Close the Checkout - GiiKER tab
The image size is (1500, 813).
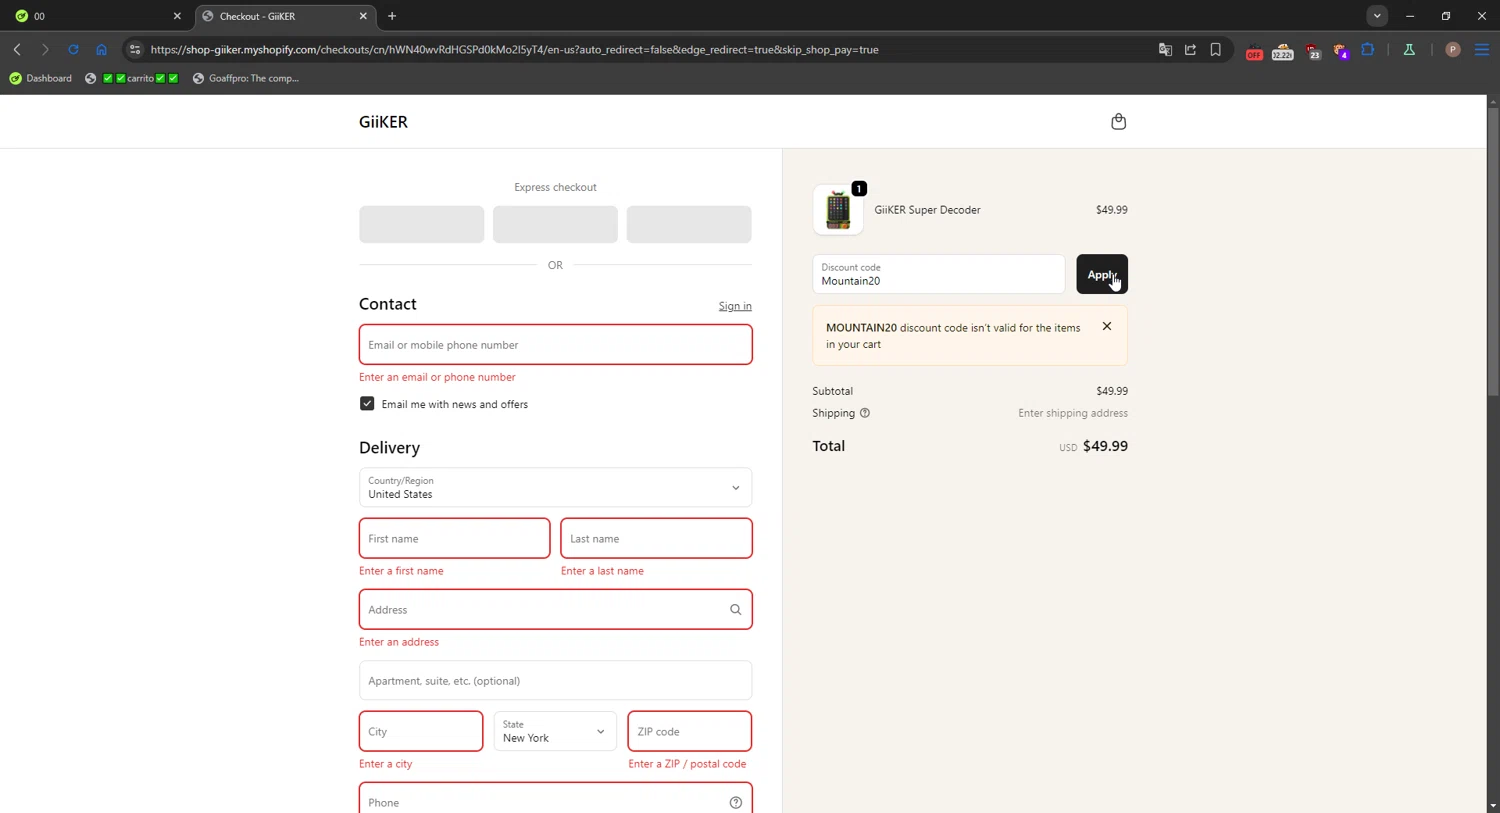pyautogui.click(x=363, y=16)
